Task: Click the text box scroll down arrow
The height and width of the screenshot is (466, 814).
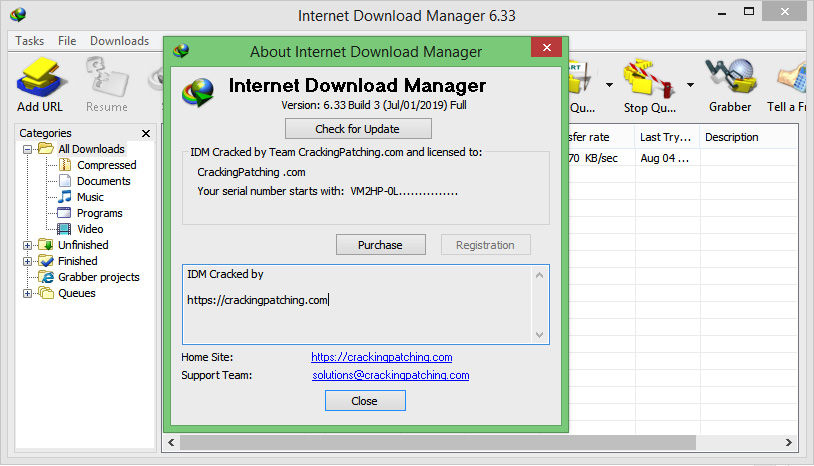Action: (x=539, y=335)
